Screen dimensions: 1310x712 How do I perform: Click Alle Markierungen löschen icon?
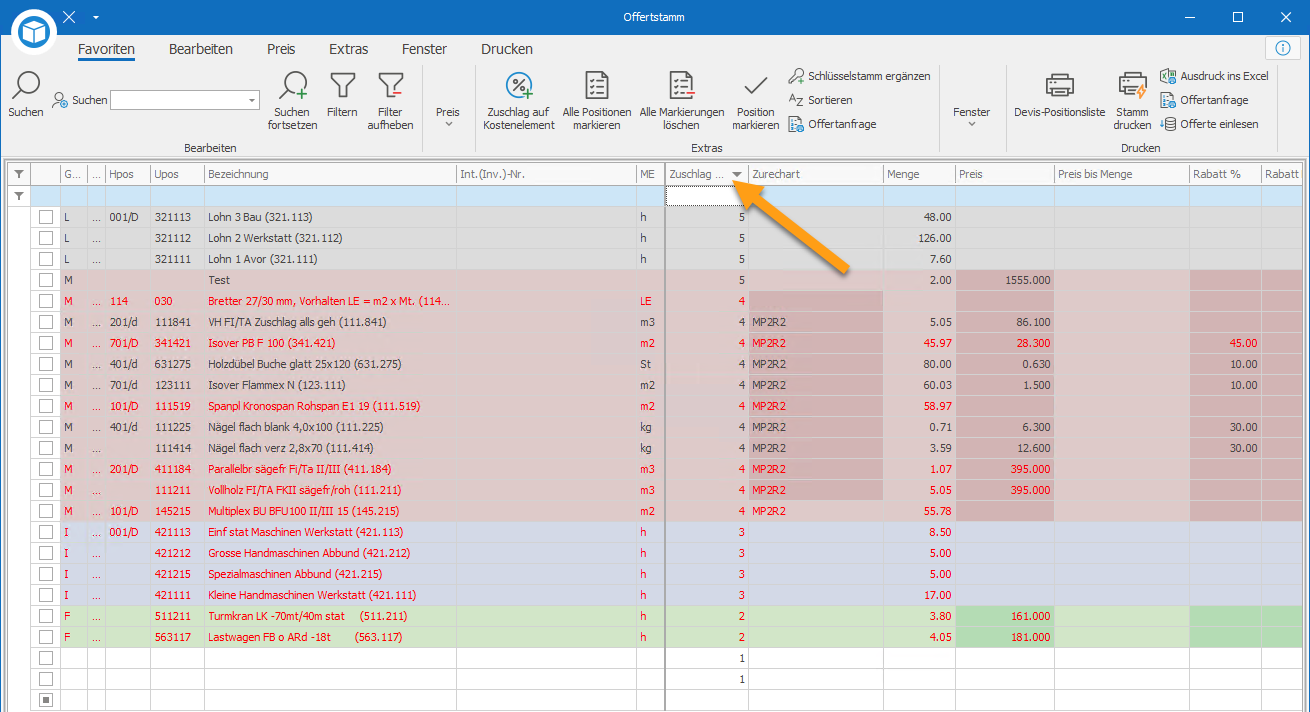click(x=682, y=86)
